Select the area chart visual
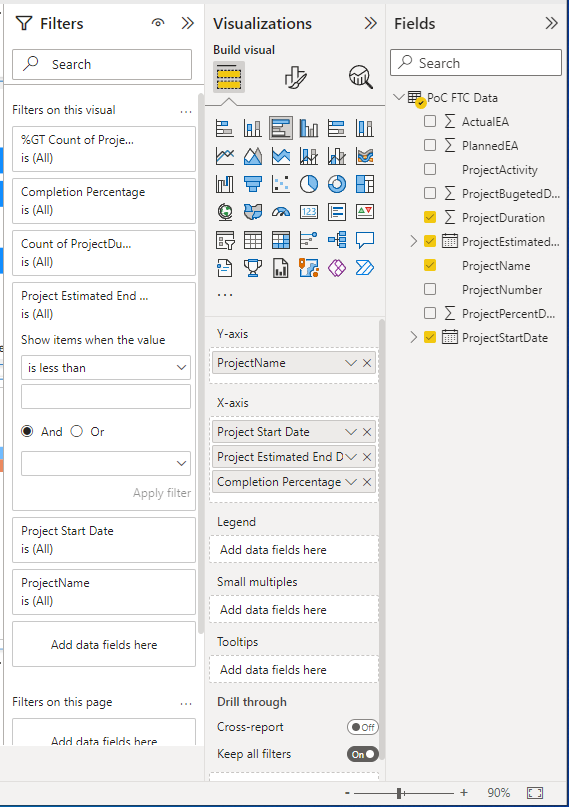Viewport: 569px width, 807px height. (x=253, y=156)
